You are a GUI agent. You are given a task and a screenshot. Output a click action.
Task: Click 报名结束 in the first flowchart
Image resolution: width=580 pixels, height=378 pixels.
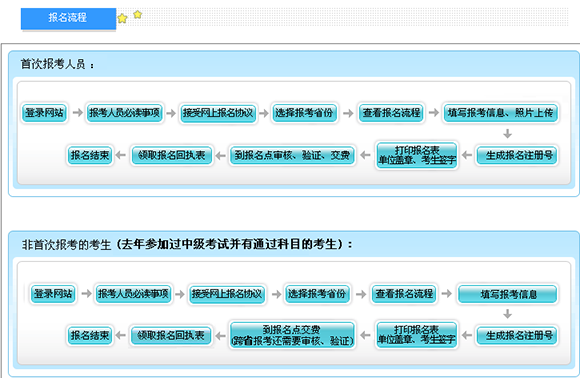(x=90, y=155)
